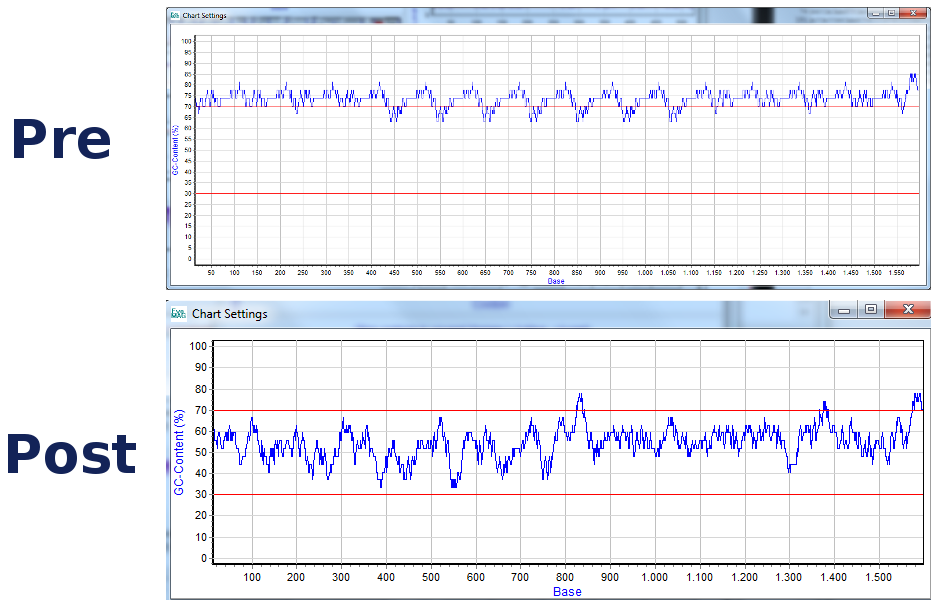Image resolution: width=941 pixels, height=606 pixels.
Task: Click the Pre window's Chart Settings title
Action: [x=204, y=16]
